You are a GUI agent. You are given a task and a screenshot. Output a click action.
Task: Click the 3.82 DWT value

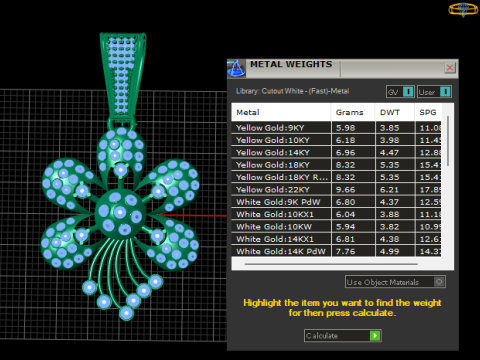(390, 227)
